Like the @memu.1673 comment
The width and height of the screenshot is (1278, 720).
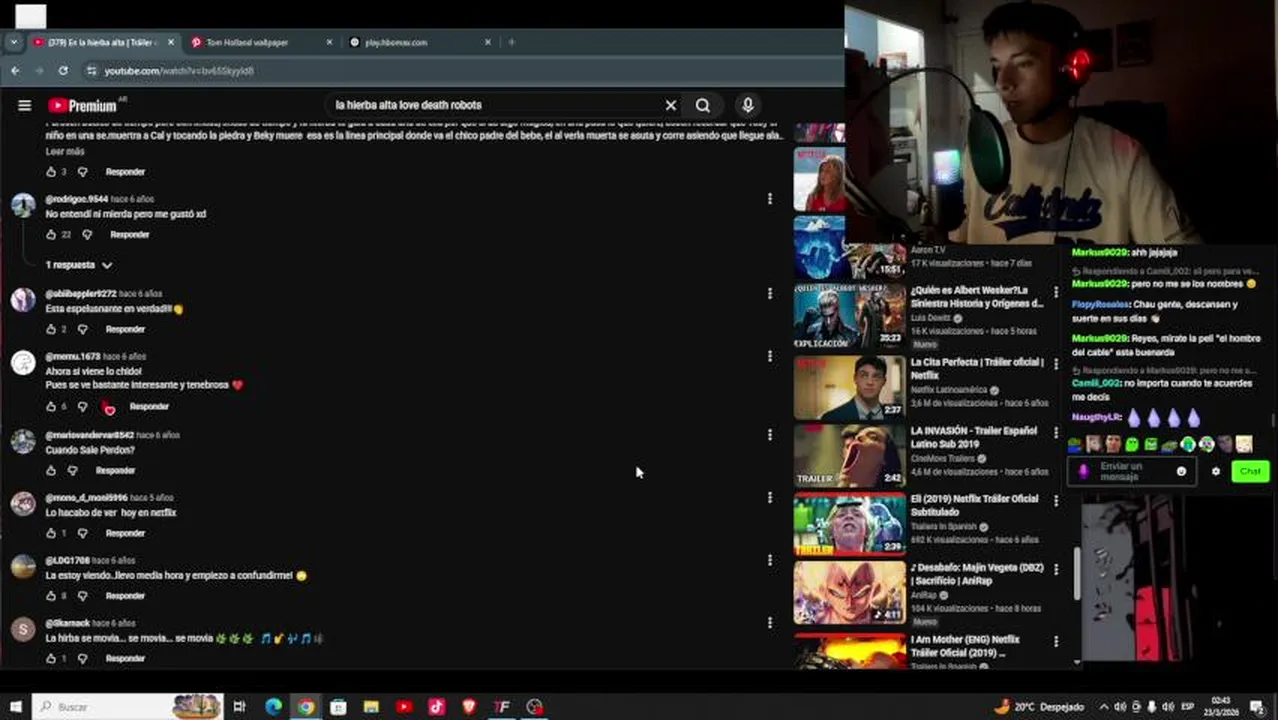tap(51, 407)
